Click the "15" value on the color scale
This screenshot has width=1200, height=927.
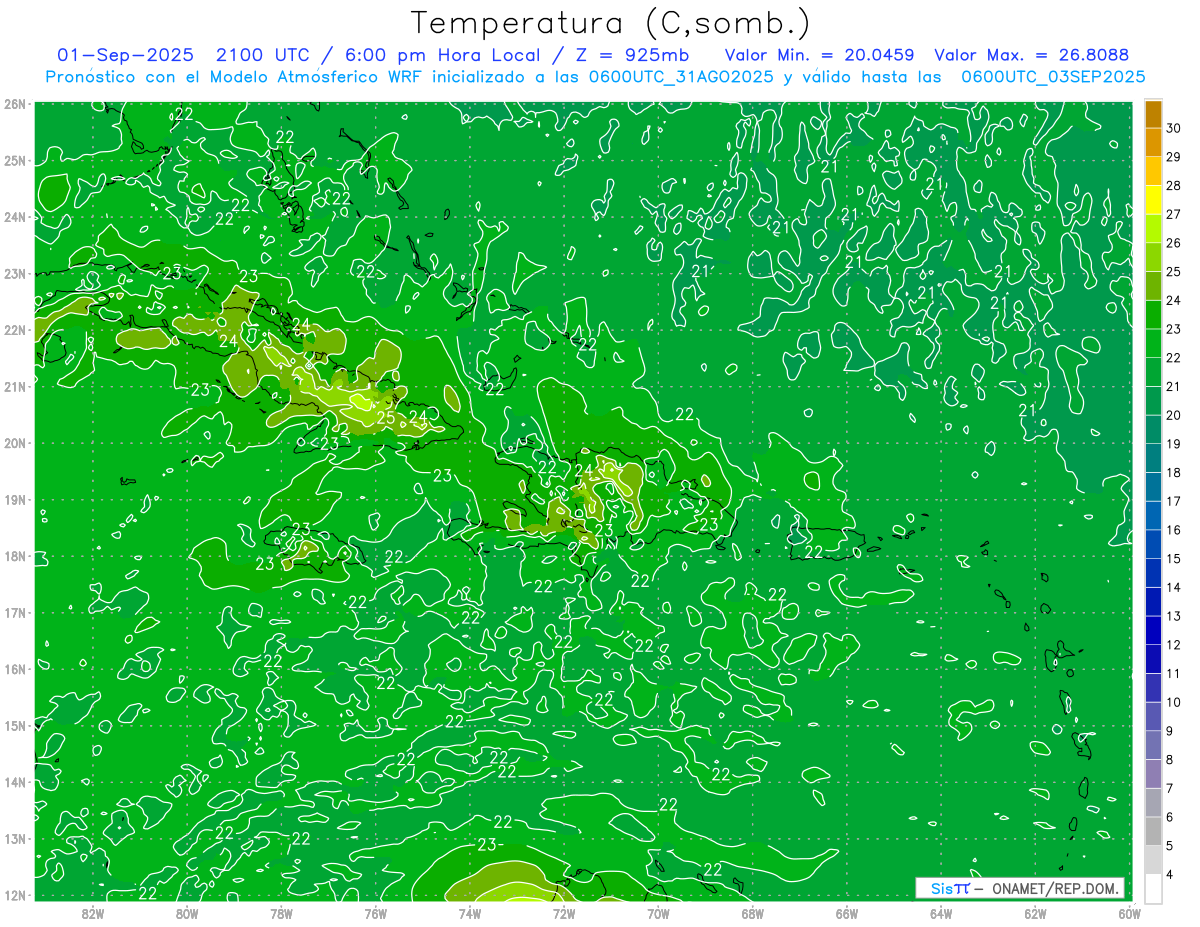(x=1174, y=558)
